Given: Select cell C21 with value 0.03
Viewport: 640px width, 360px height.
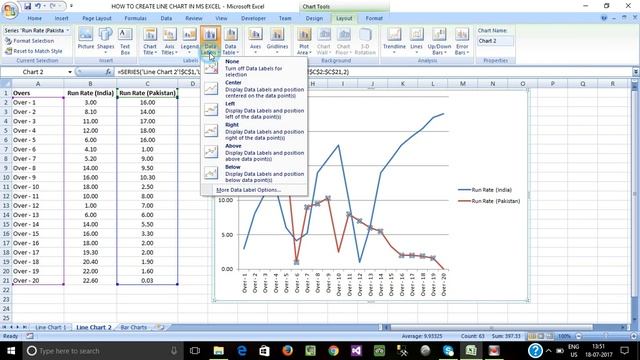Looking at the screenshot, I should click(x=147, y=281).
